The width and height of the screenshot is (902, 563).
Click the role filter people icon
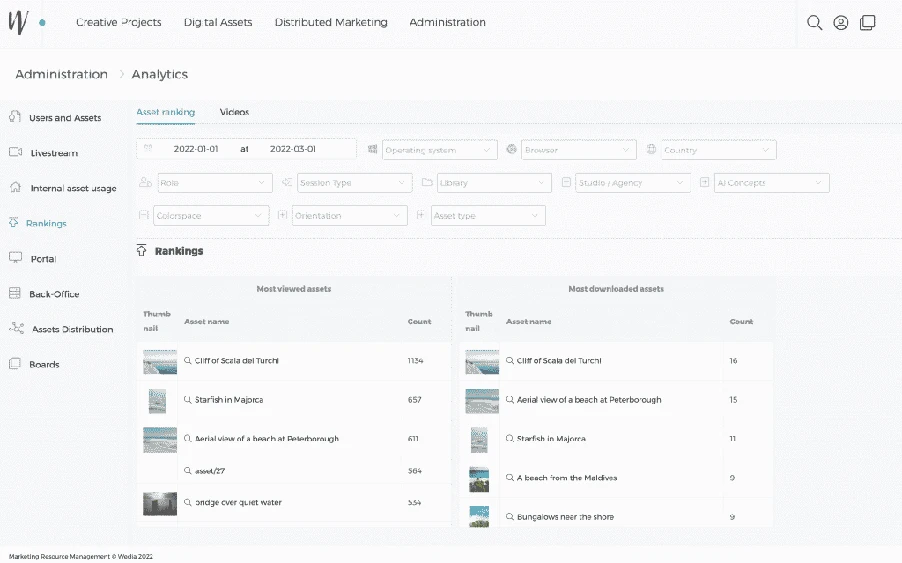coord(146,182)
